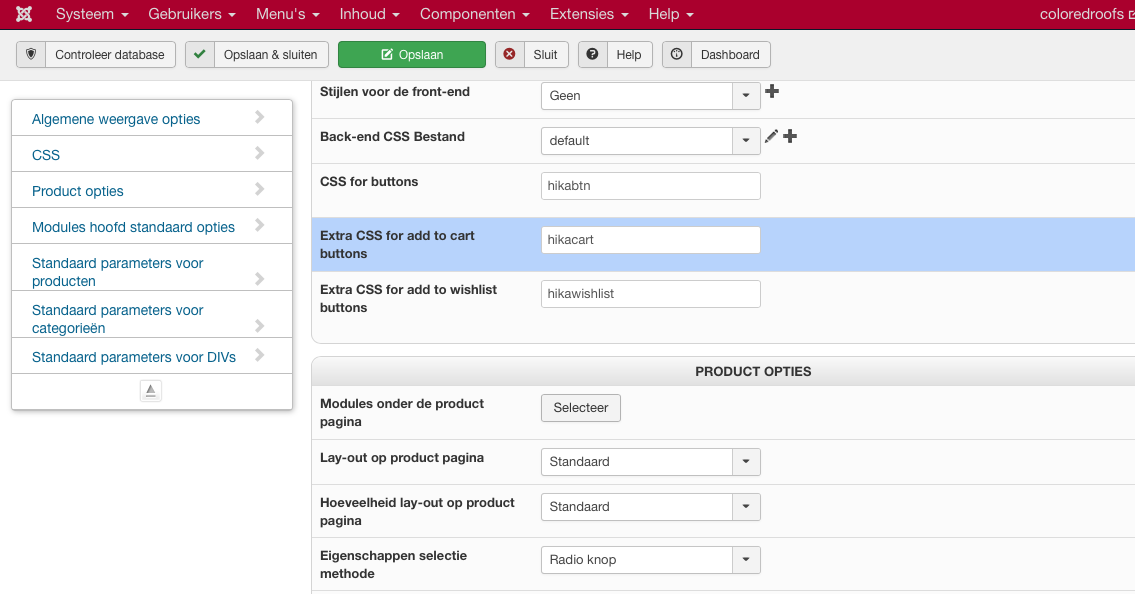Open the Componenten menu
1135x594 pixels.
coord(474,14)
